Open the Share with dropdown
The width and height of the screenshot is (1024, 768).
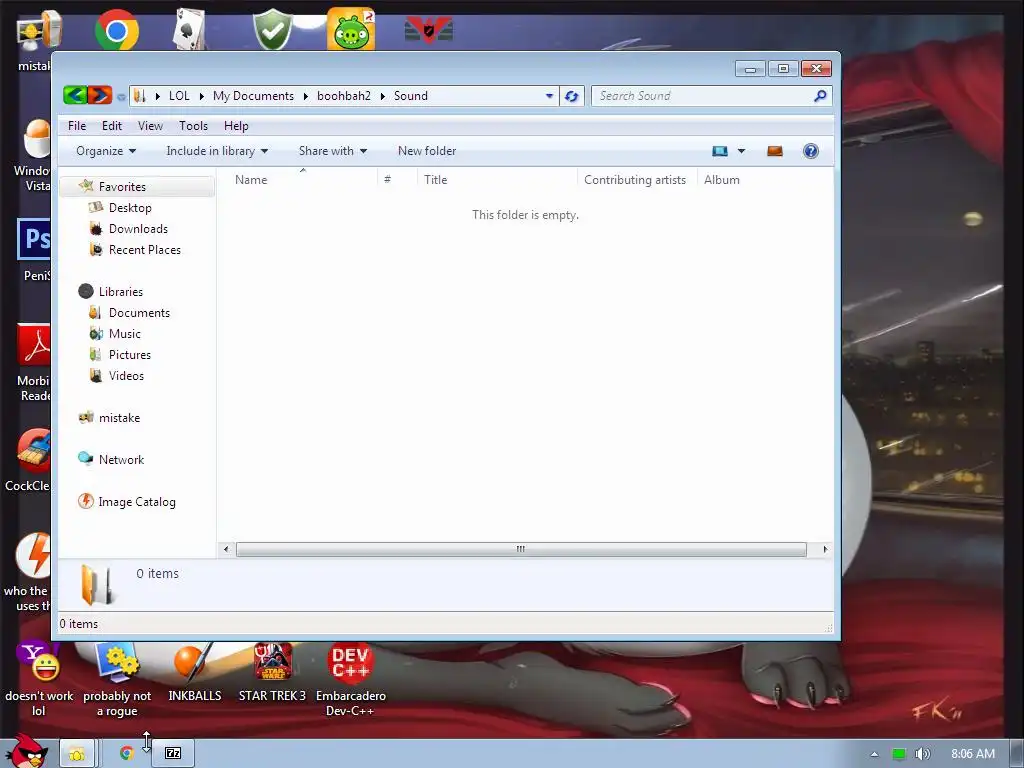(332, 151)
